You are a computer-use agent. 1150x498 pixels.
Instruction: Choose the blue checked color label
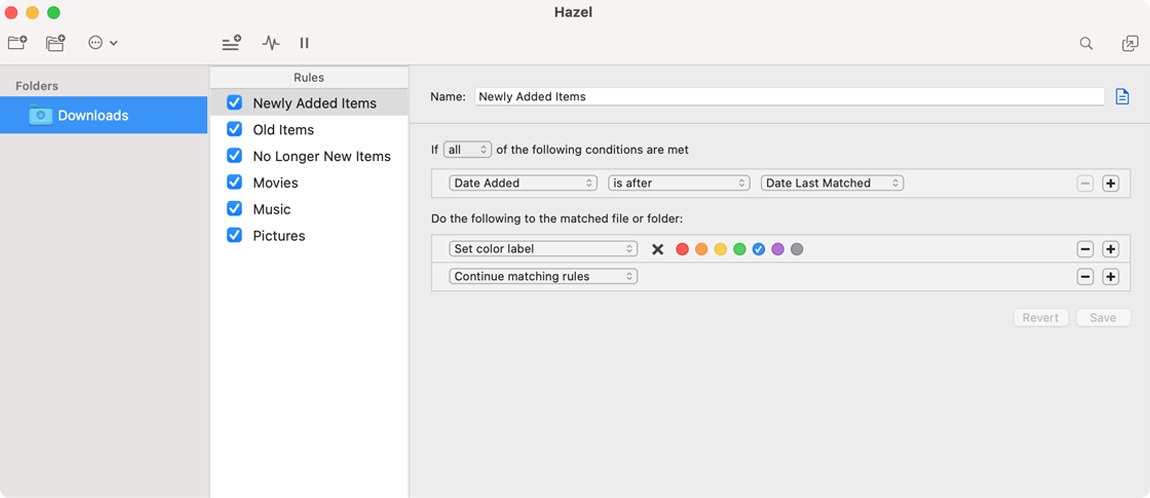click(758, 249)
